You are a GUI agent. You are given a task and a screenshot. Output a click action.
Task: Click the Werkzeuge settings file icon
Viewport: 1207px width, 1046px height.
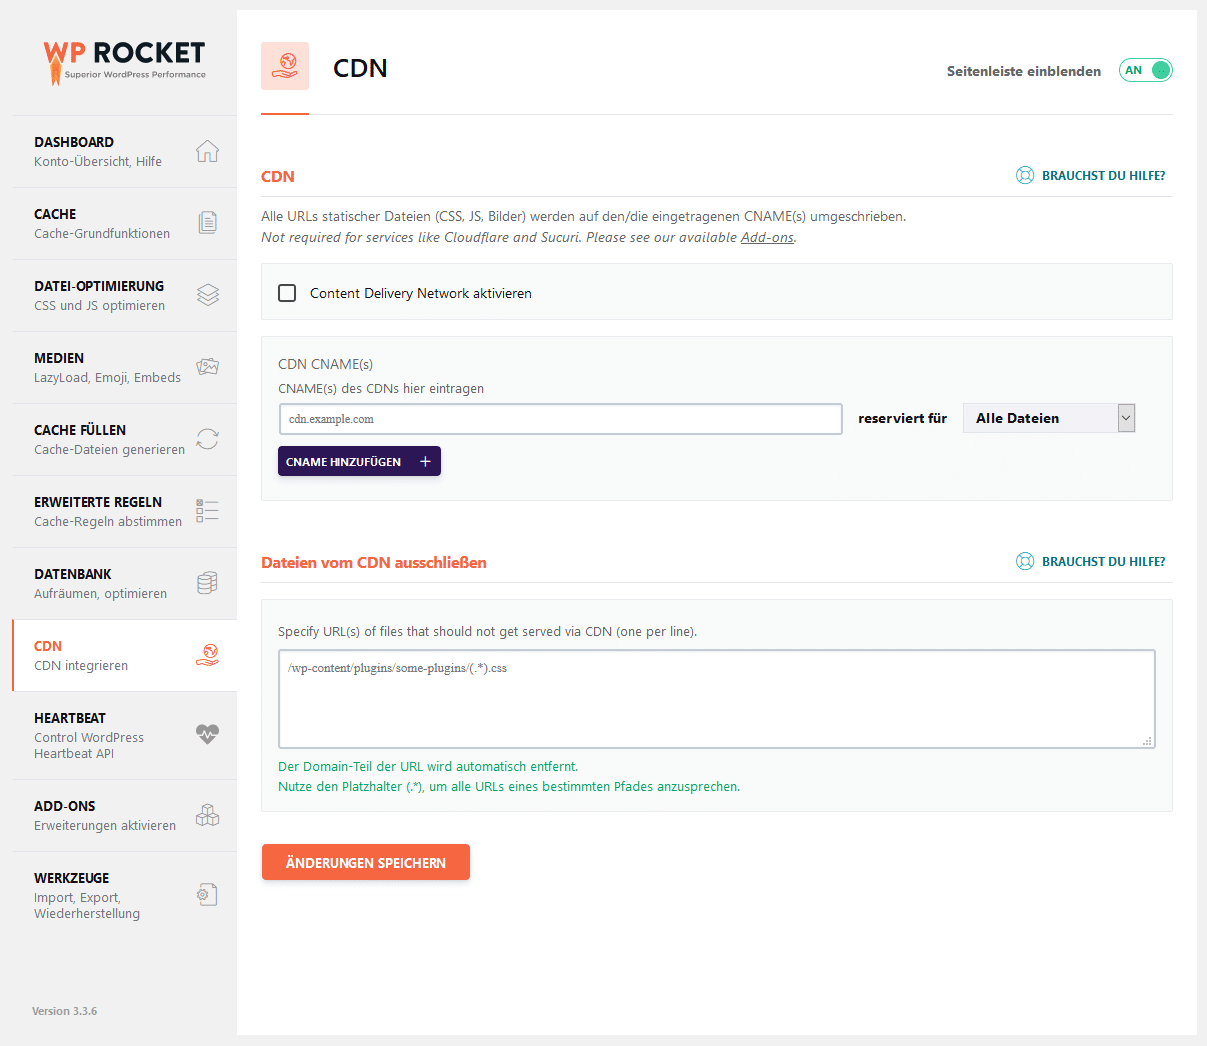(207, 894)
